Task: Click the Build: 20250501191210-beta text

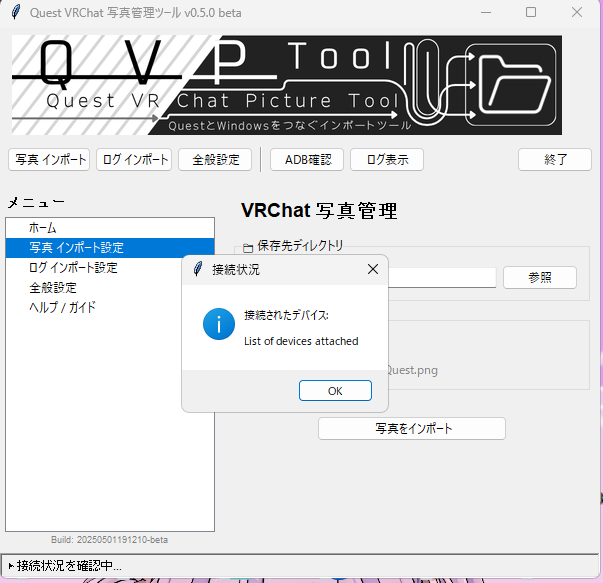Action: [109, 540]
